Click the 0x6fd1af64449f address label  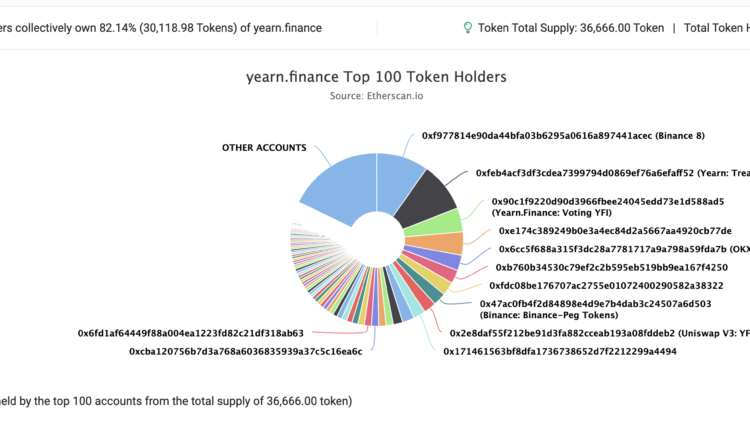[x=190, y=333]
